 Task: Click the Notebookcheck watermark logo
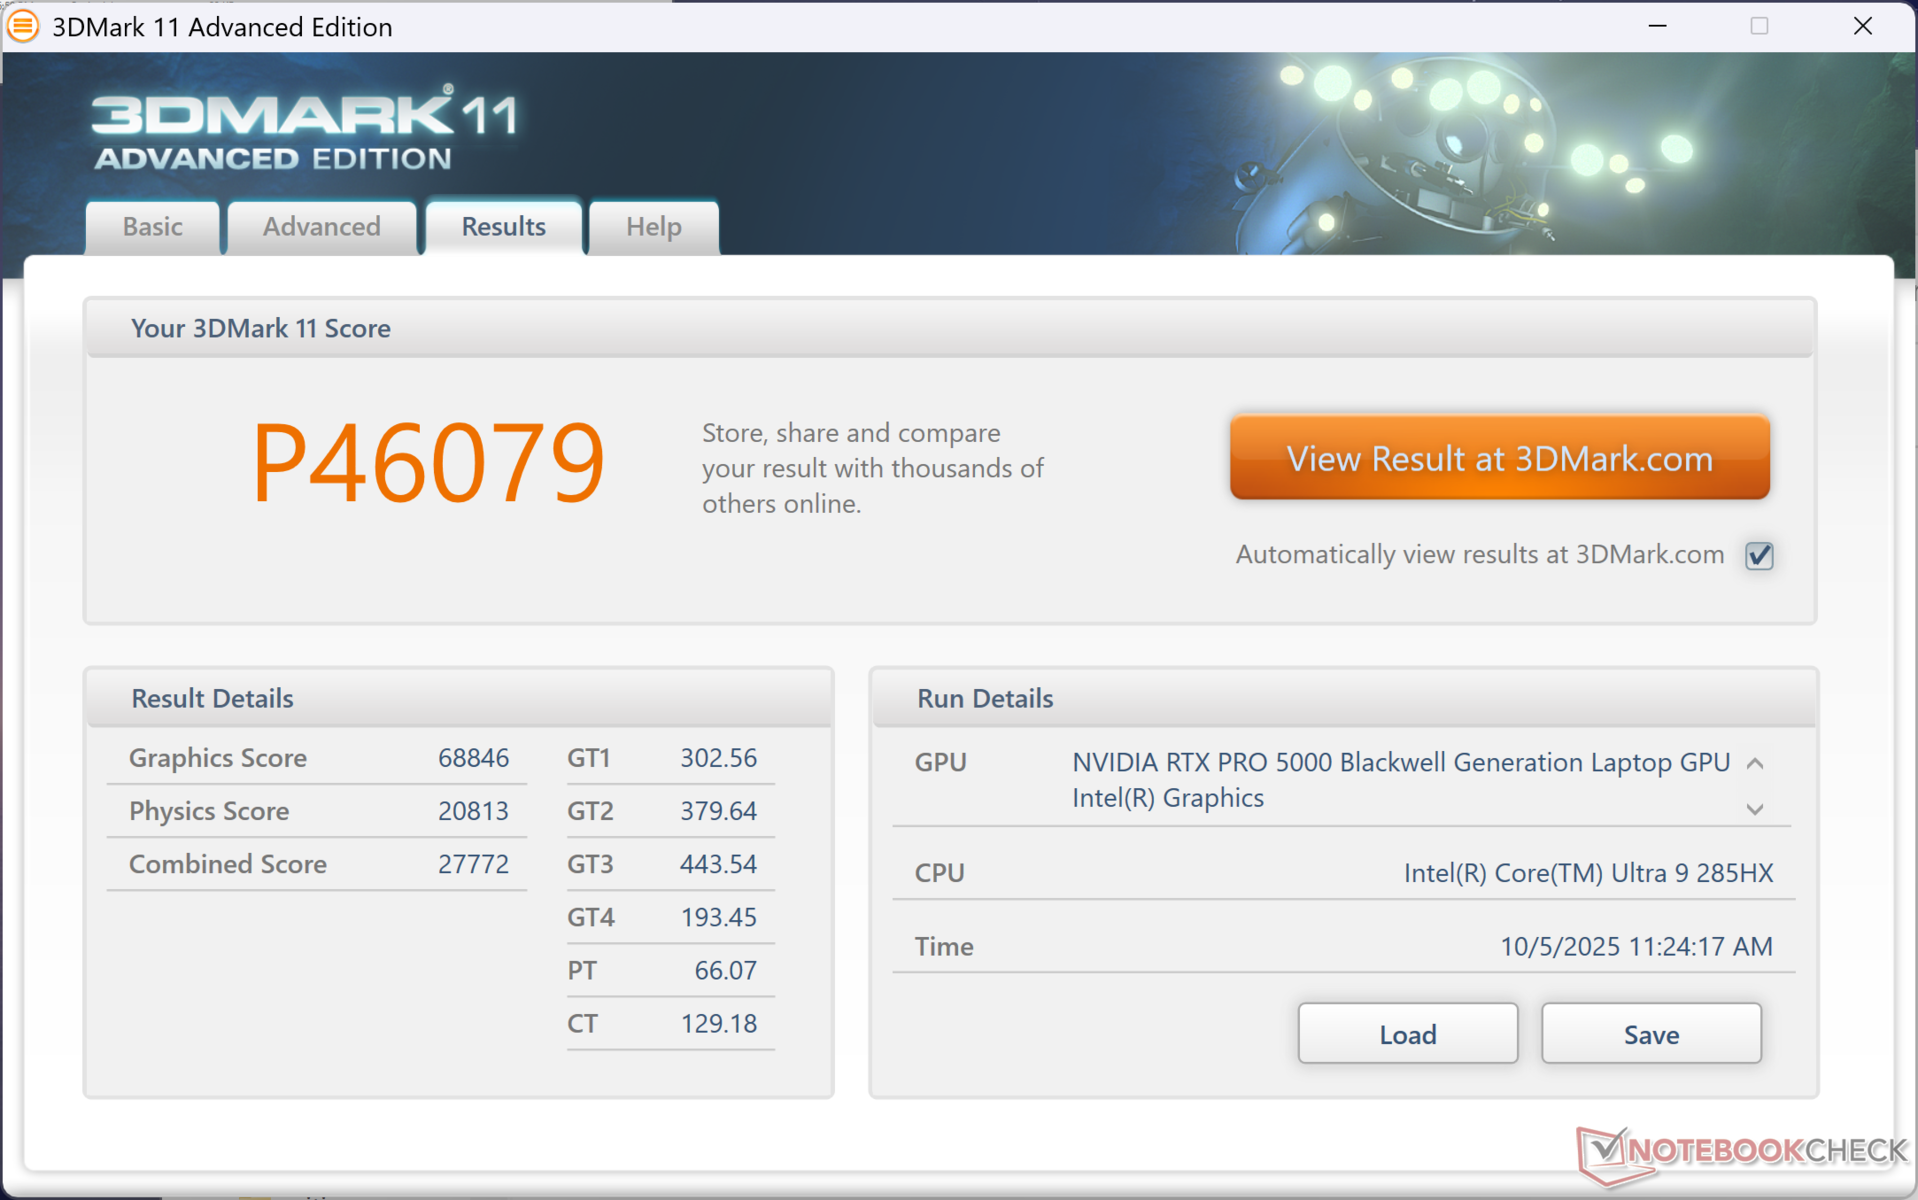click(x=1741, y=1152)
